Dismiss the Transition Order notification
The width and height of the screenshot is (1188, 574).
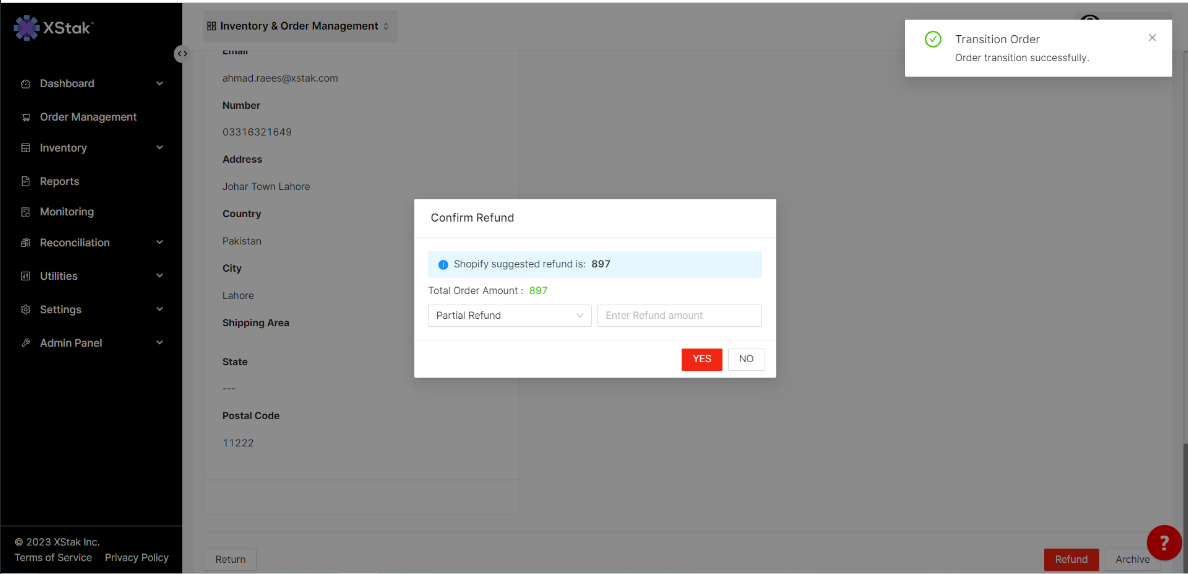[x=1152, y=38]
